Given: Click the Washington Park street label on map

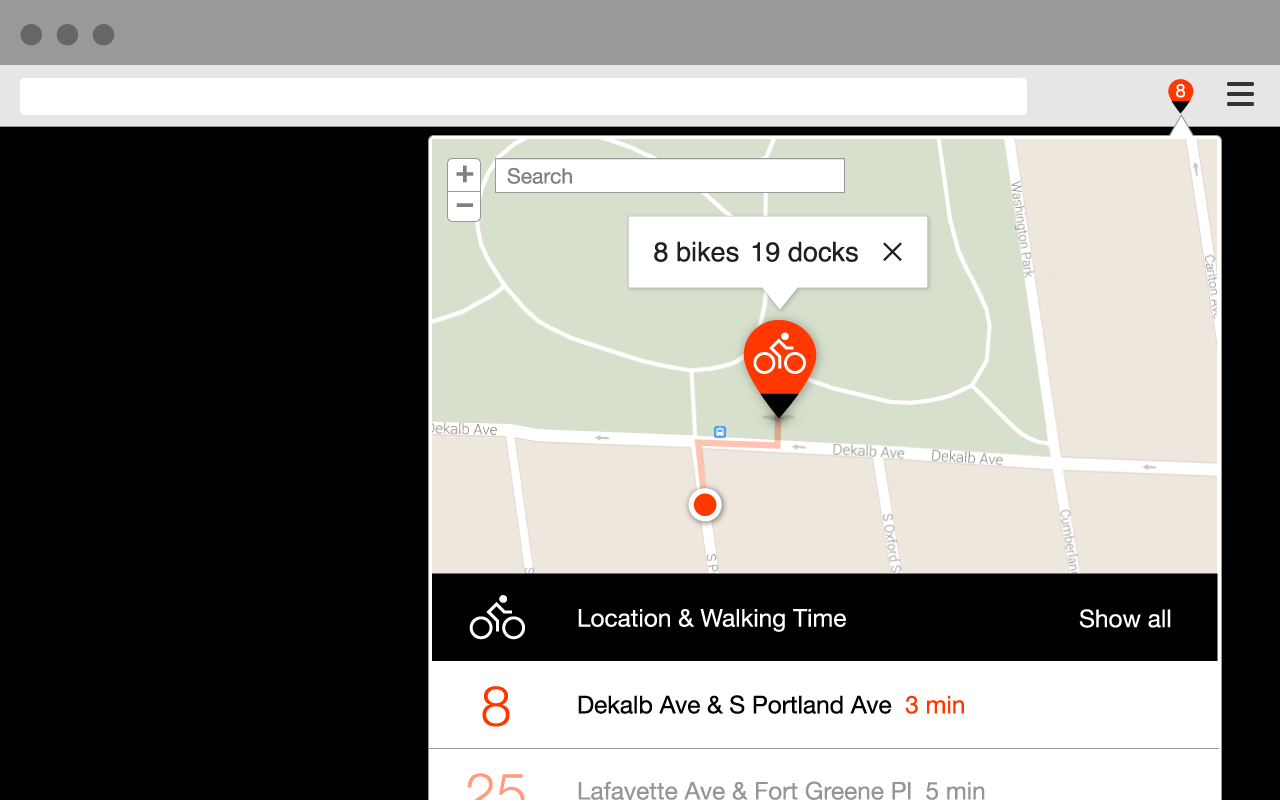Looking at the screenshot, I should point(1022,228).
